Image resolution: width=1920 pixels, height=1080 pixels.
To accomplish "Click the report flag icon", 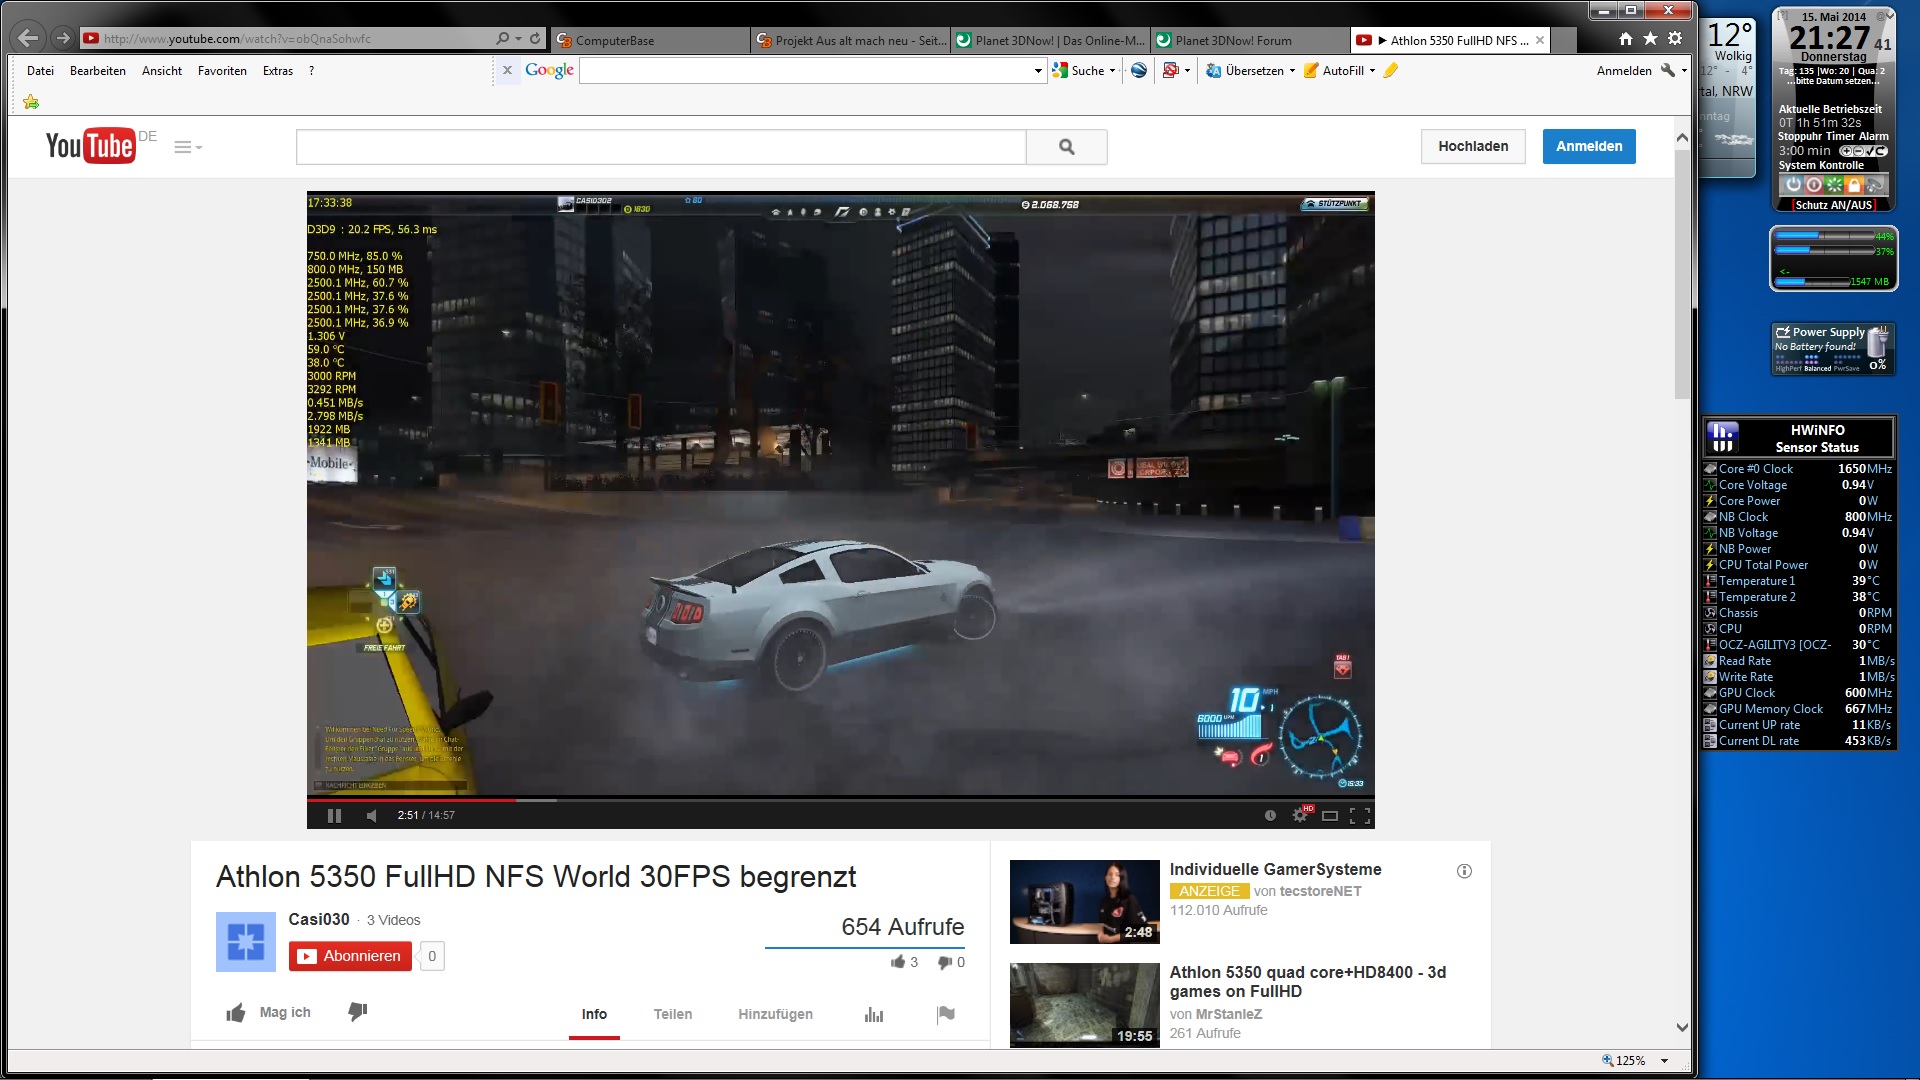I will tap(945, 1014).
